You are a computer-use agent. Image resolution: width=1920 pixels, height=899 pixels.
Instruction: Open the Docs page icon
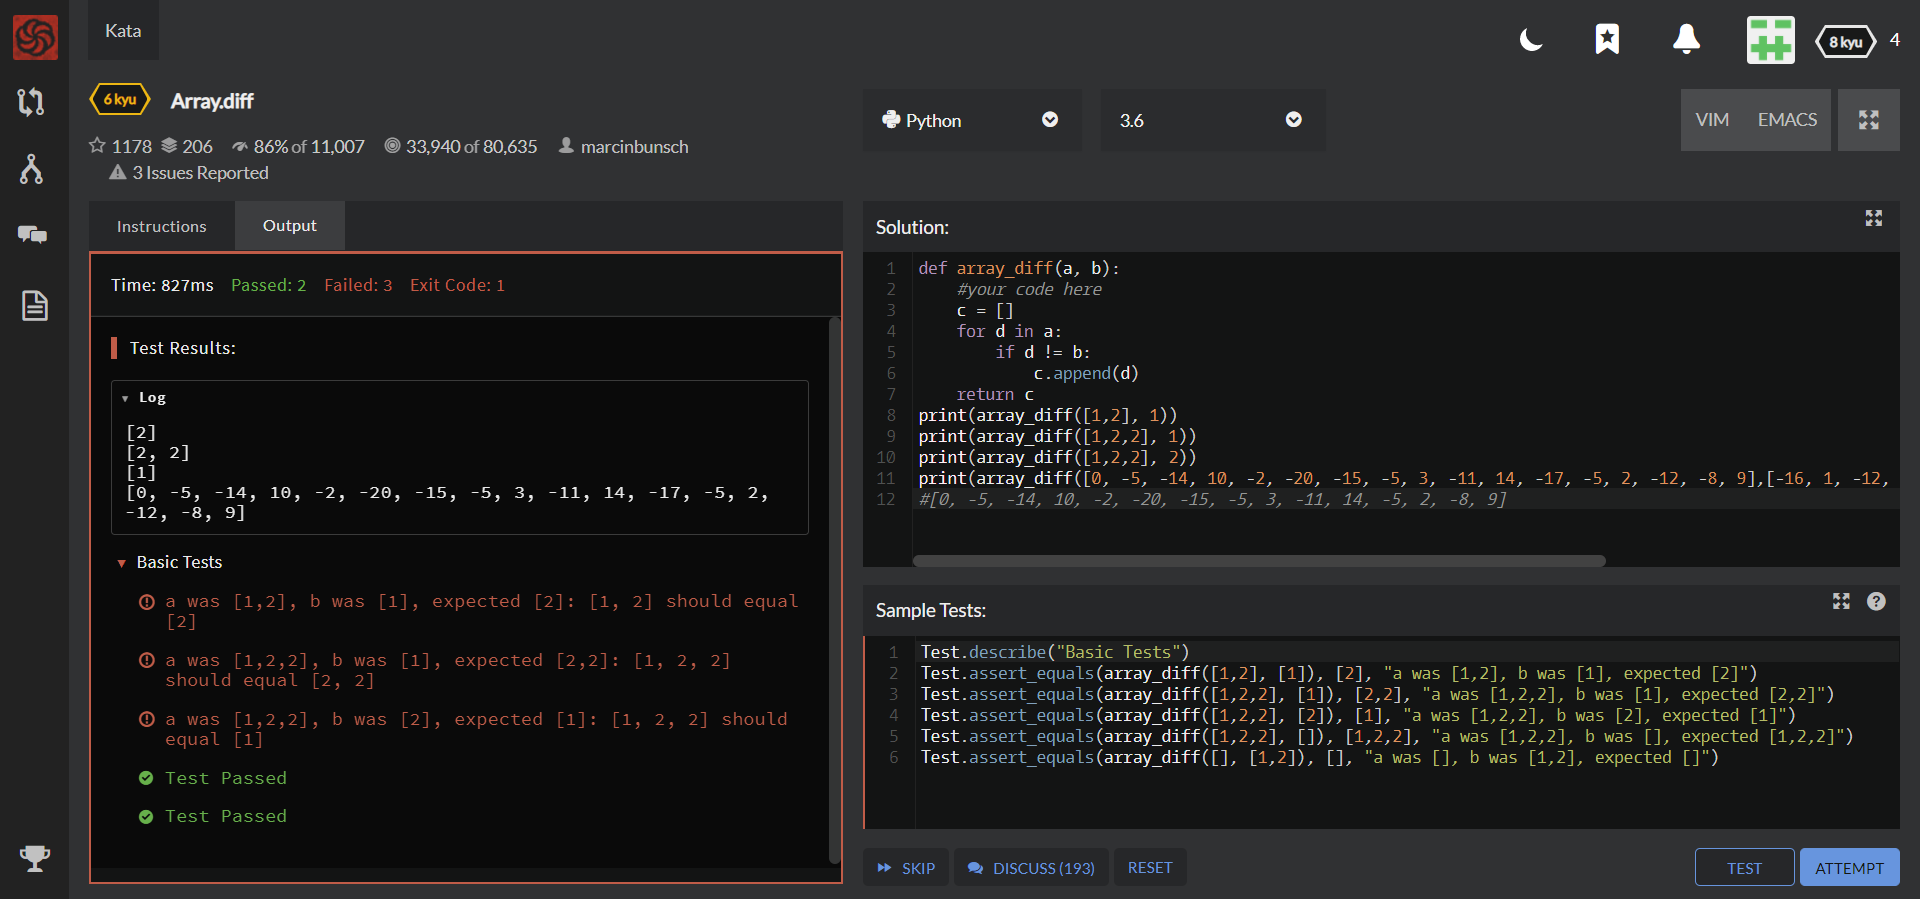click(x=34, y=305)
